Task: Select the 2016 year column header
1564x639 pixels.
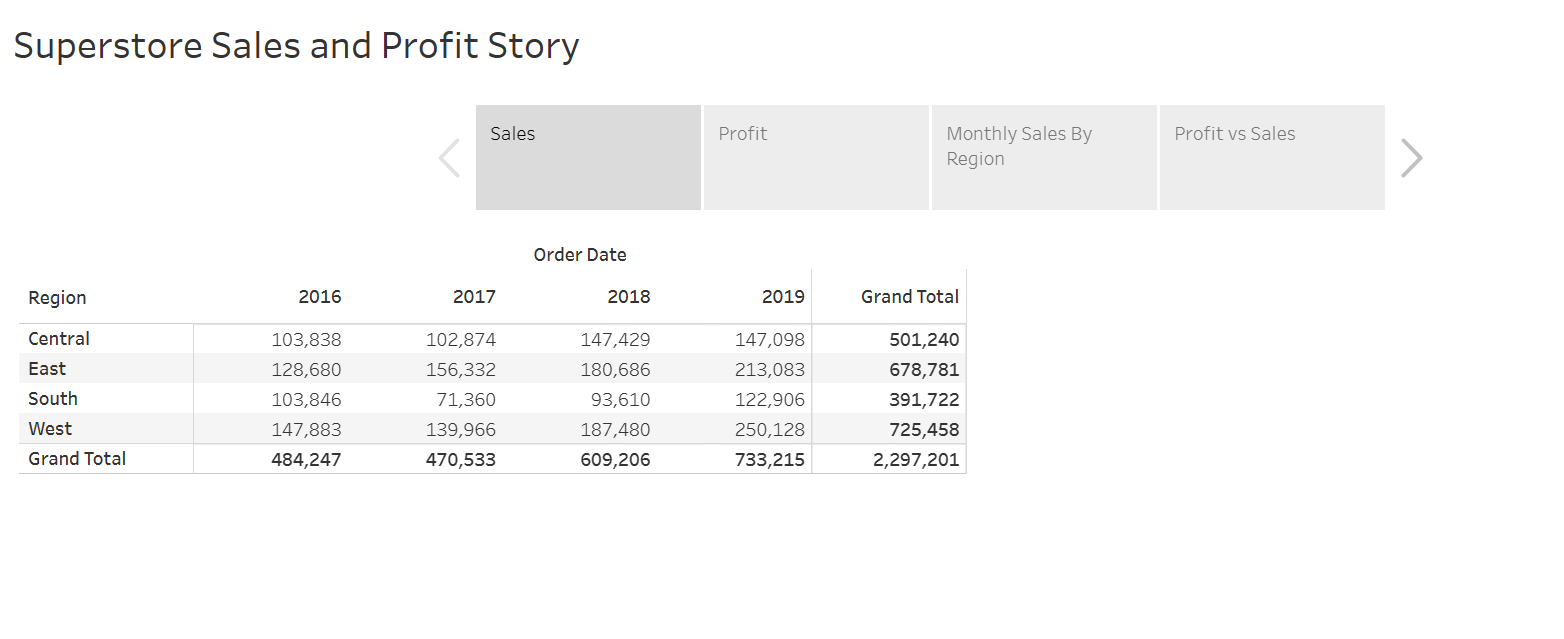Action: (x=320, y=296)
